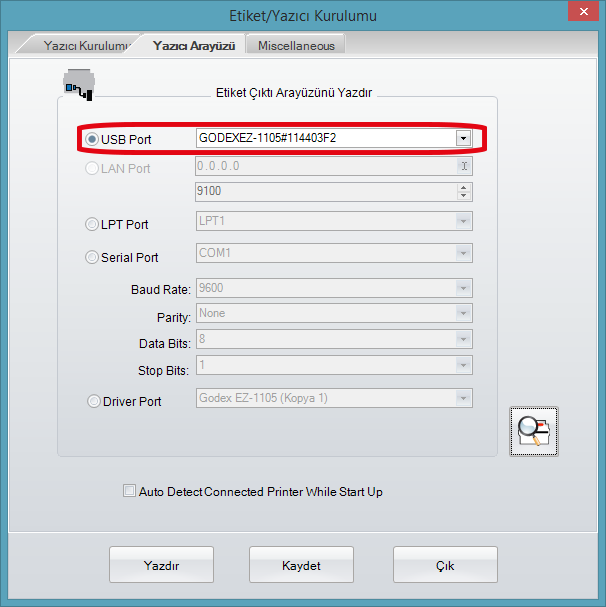
Task: Click the printer search magnifier icon
Action: click(x=534, y=432)
